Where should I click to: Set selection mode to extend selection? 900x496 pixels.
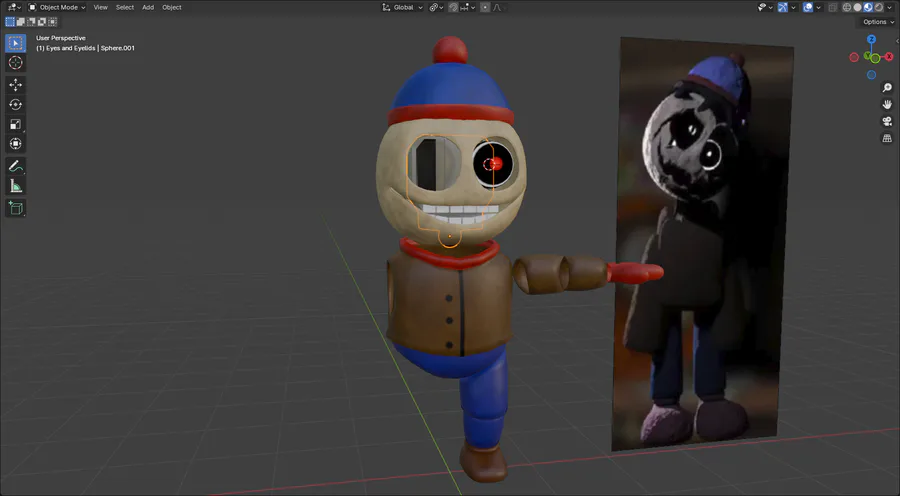[21, 22]
